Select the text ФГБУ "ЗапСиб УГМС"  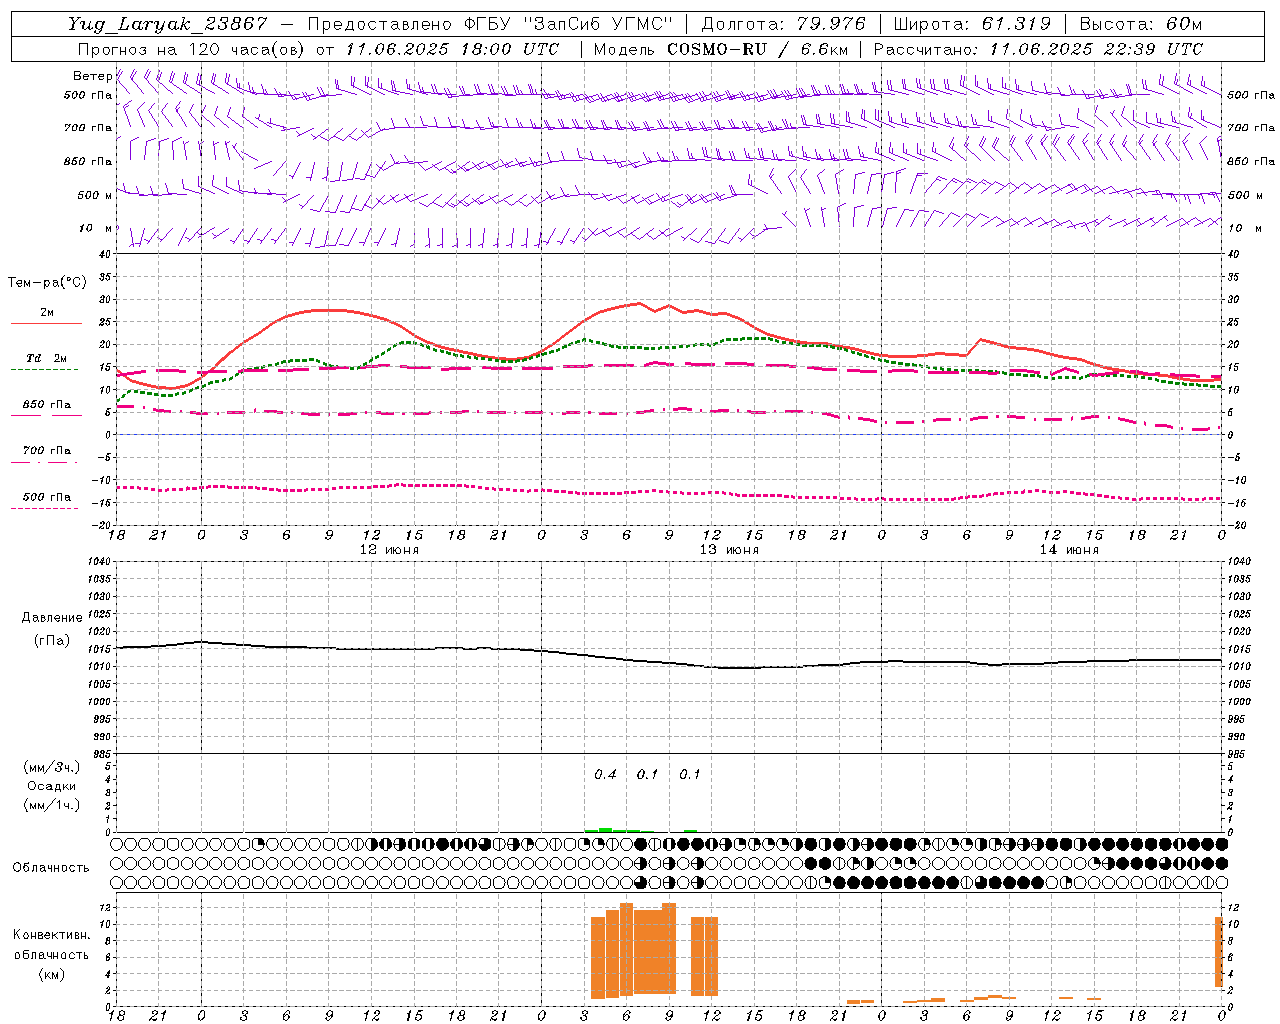568,24
